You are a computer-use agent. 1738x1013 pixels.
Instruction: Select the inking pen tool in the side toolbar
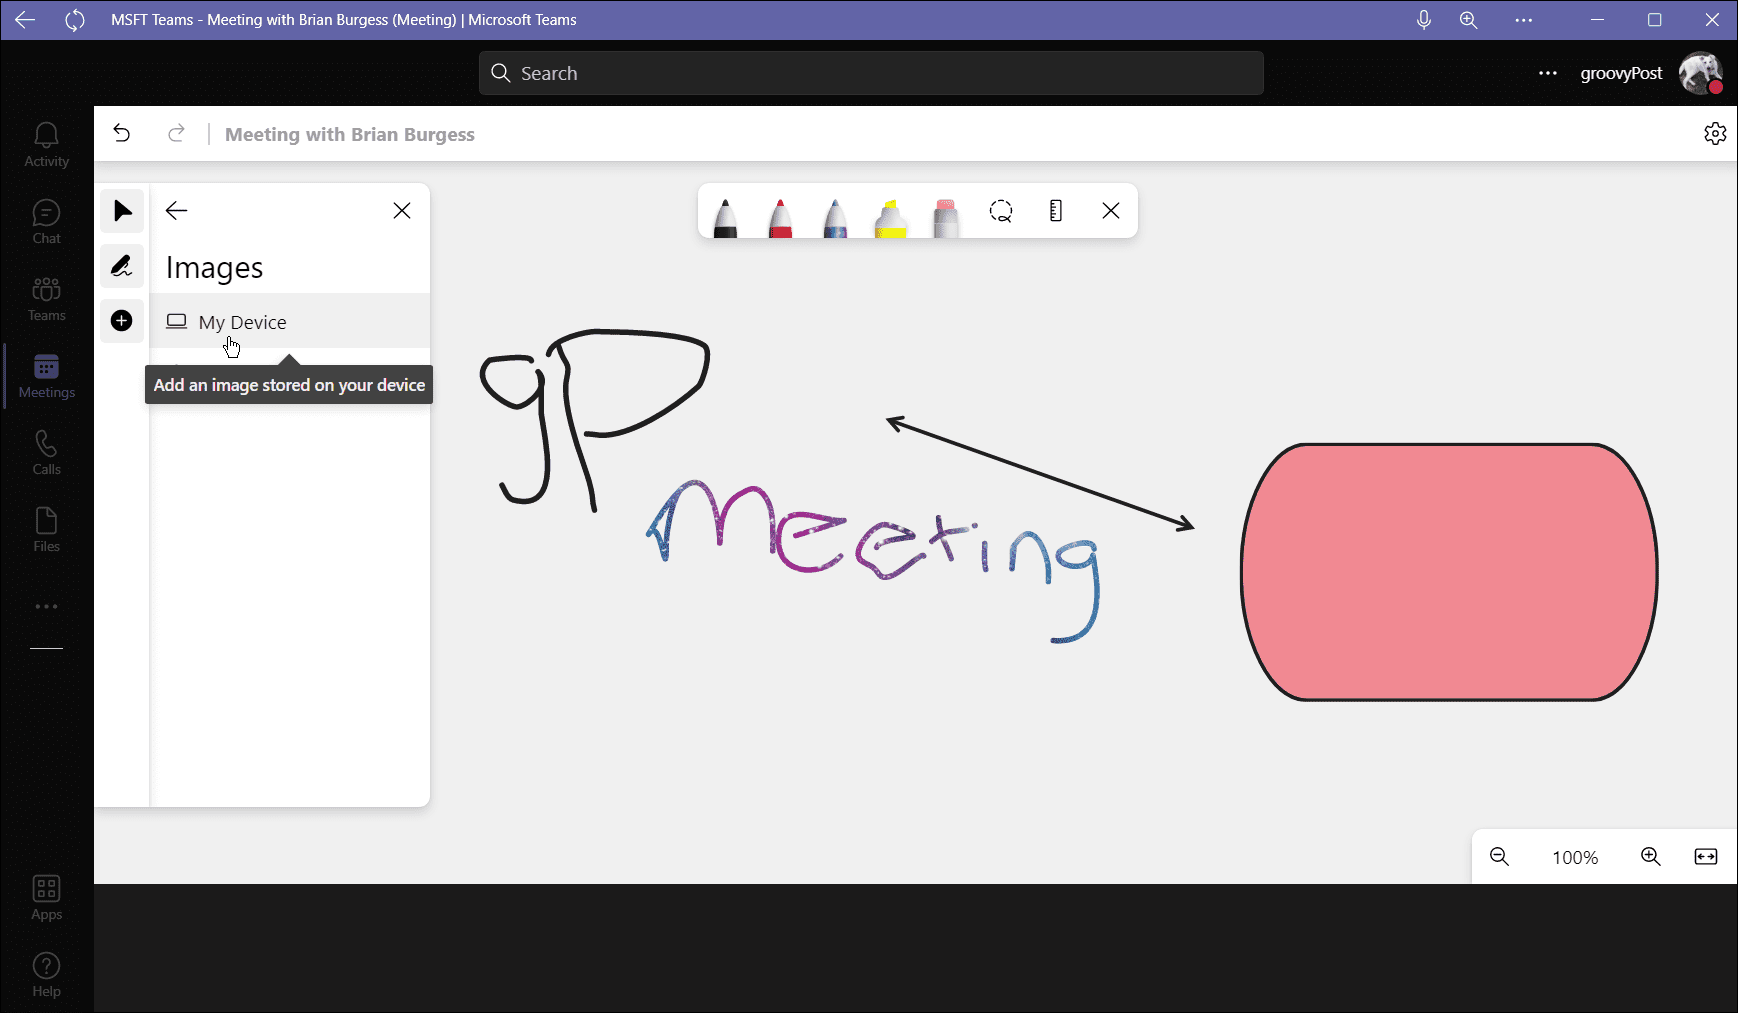(x=121, y=266)
